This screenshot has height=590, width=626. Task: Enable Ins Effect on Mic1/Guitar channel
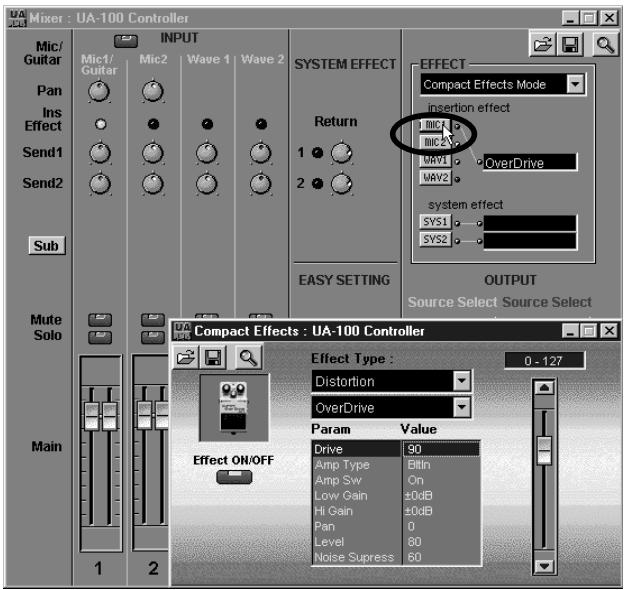(x=100, y=124)
